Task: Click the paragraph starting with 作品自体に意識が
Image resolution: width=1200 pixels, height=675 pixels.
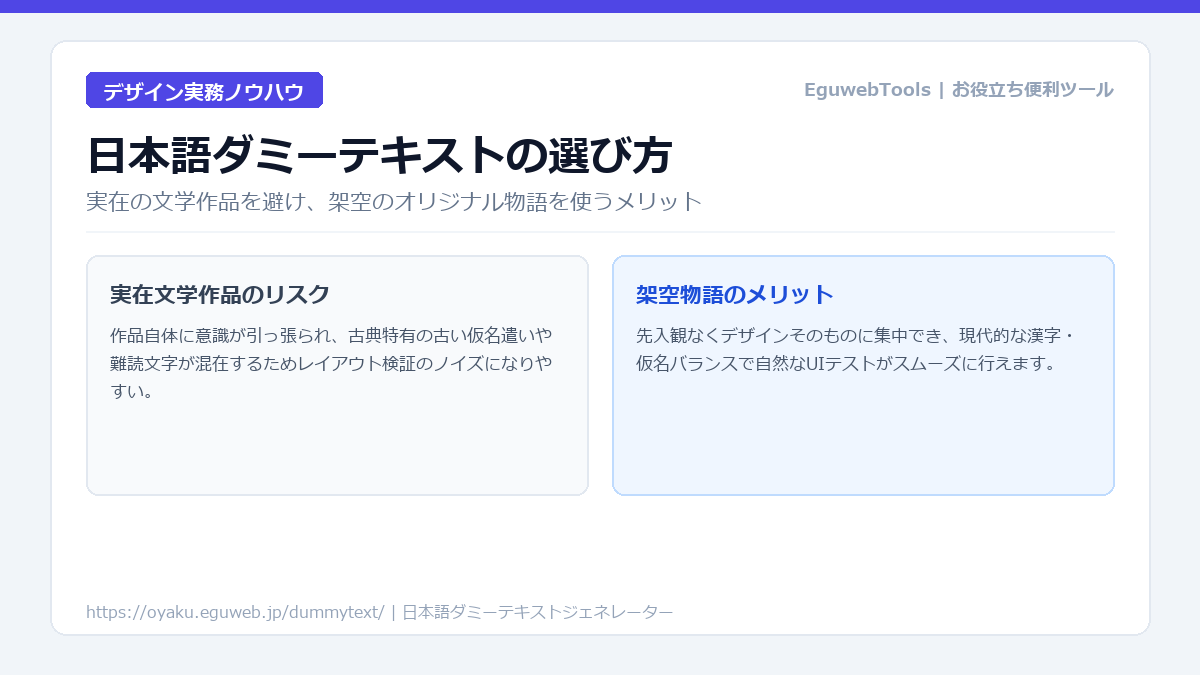Action: click(x=332, y=362)
